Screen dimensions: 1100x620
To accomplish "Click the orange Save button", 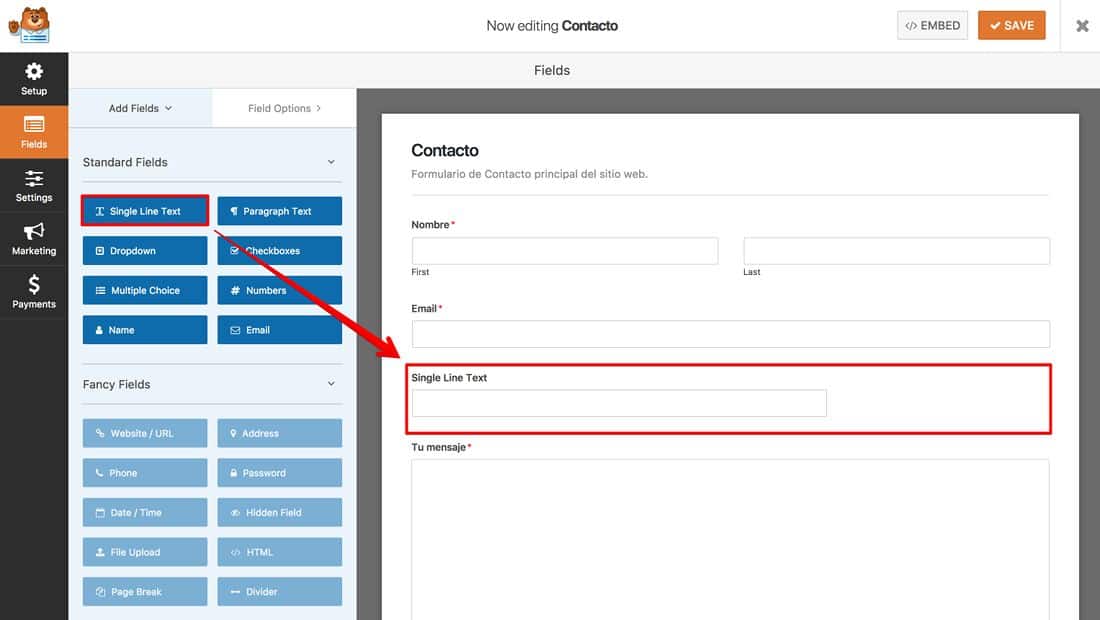I will coord(1011,26).
